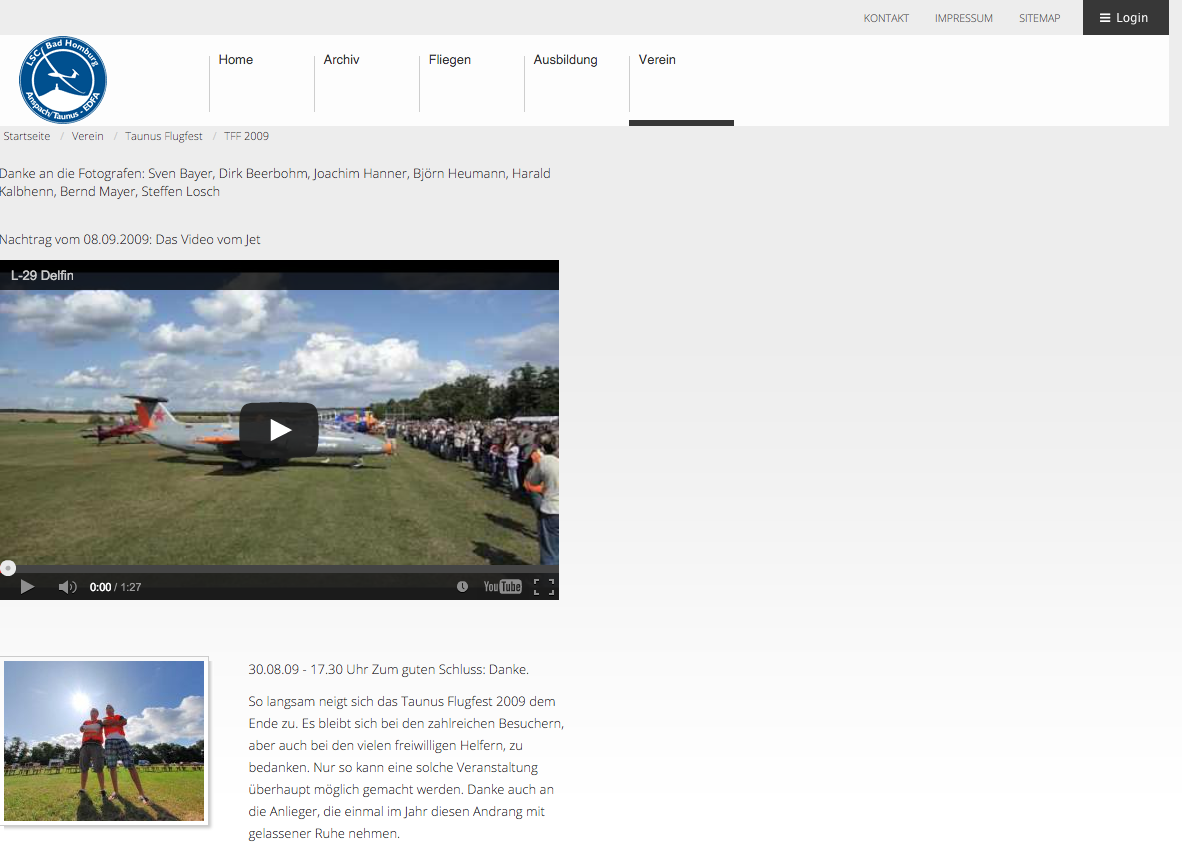Image resolution: width=1182 pixels, height=859 pixels.
Task: Click the L-29 Delfin video title
Action: click(x=42, y=276)
